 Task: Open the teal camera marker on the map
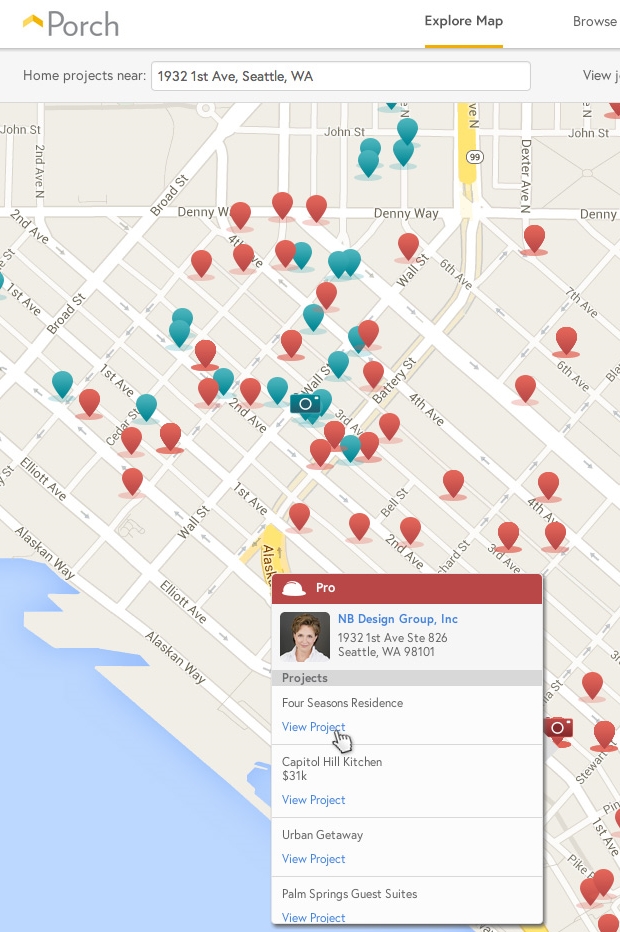coord(305,403)
